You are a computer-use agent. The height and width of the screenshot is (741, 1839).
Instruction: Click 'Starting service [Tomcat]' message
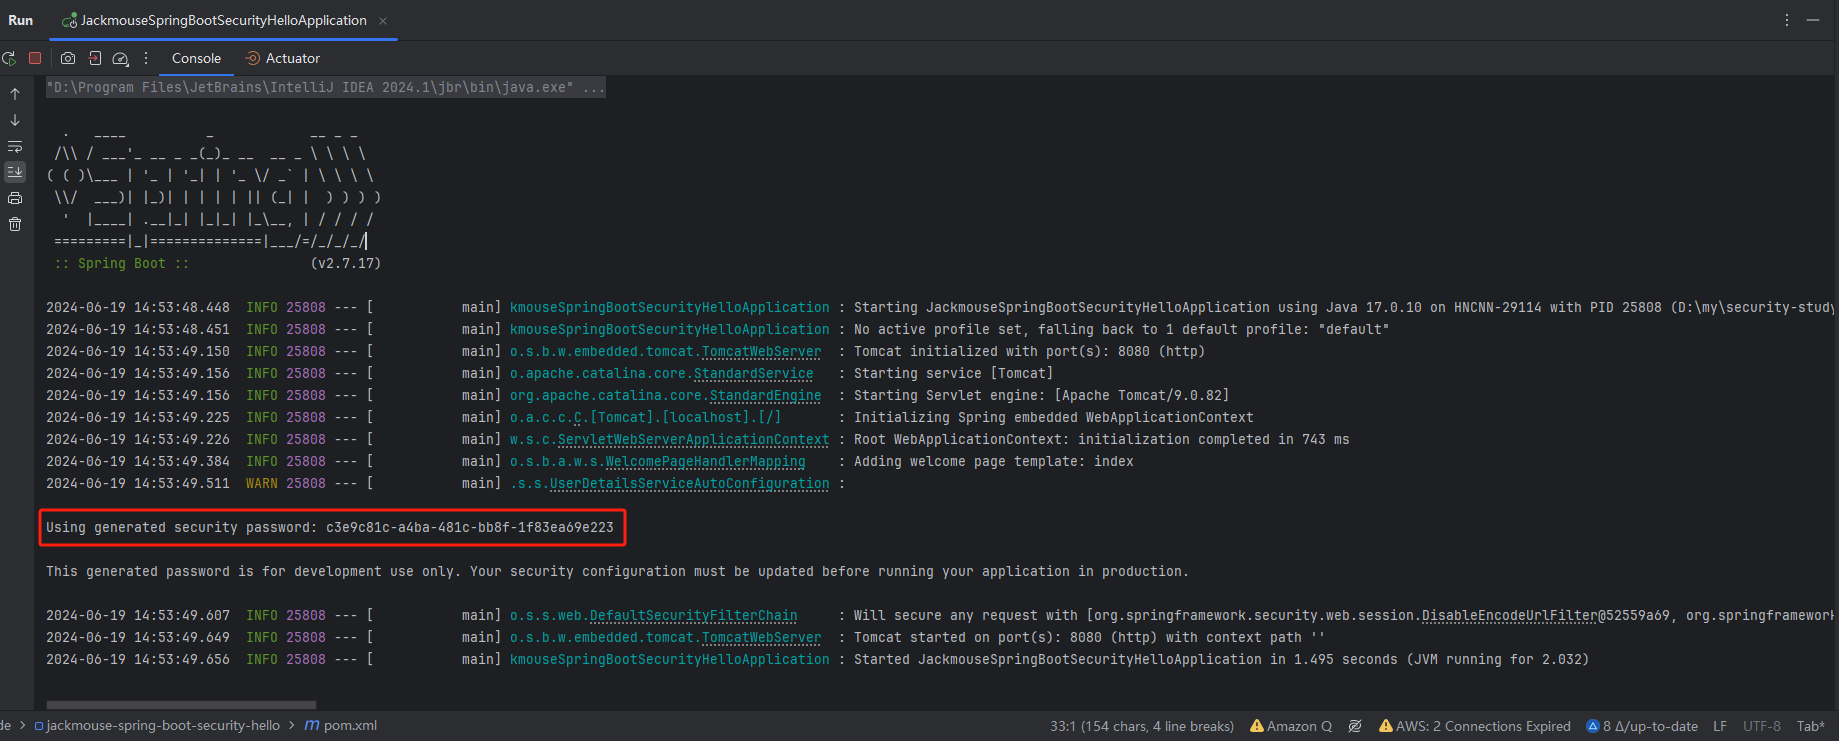953,374
